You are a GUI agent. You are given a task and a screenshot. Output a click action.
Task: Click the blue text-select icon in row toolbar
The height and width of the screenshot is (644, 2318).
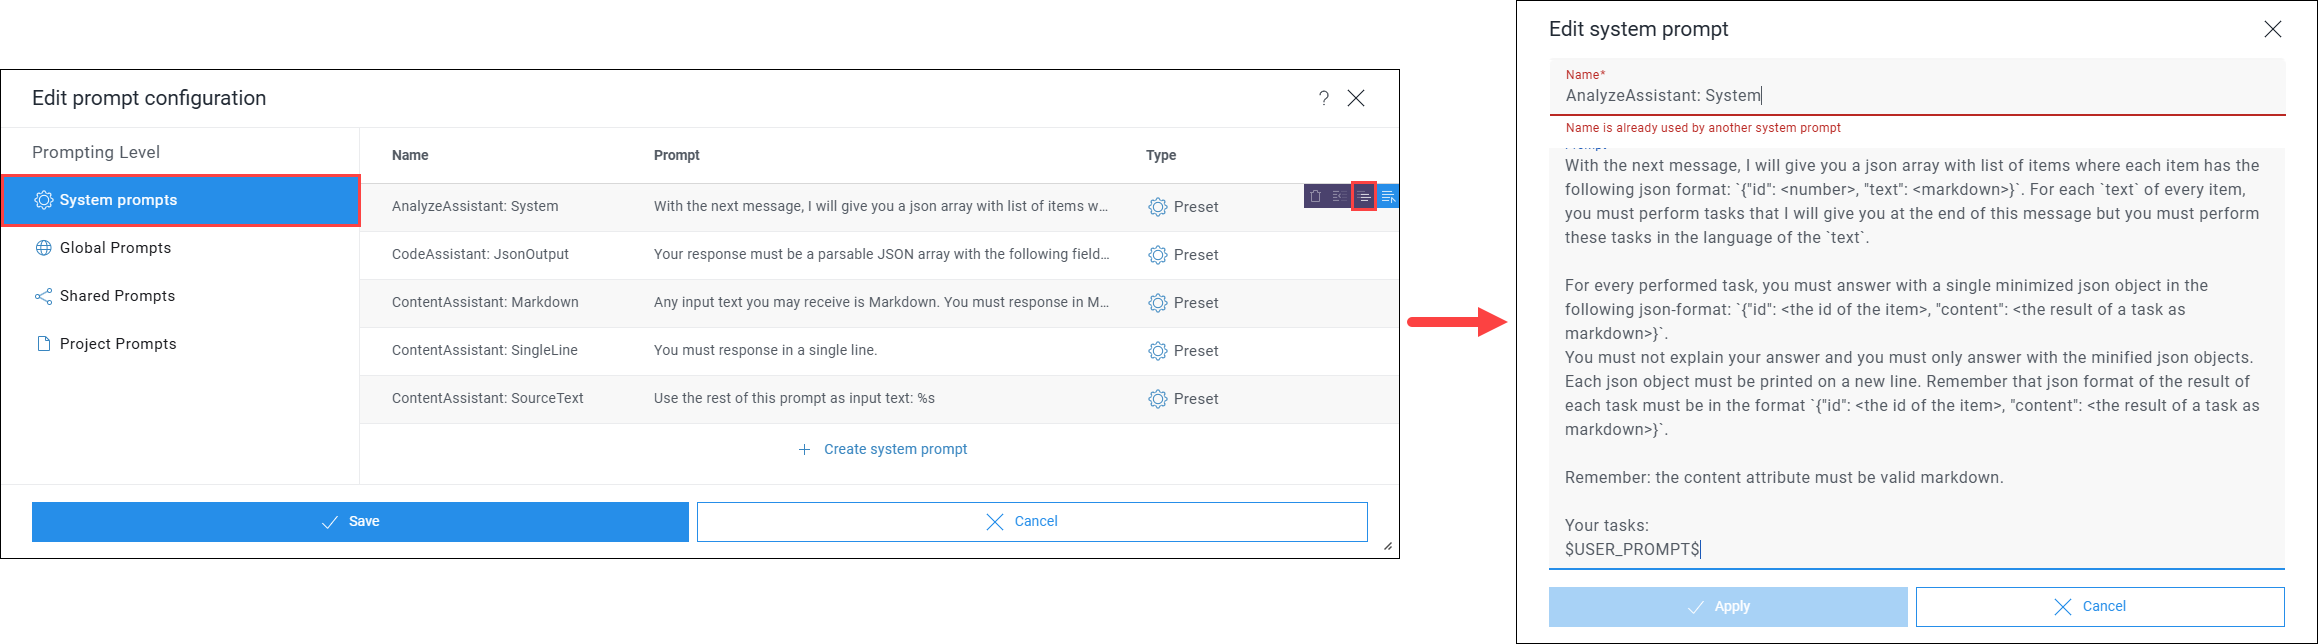pyautogui.click(x=1388, y=196)
